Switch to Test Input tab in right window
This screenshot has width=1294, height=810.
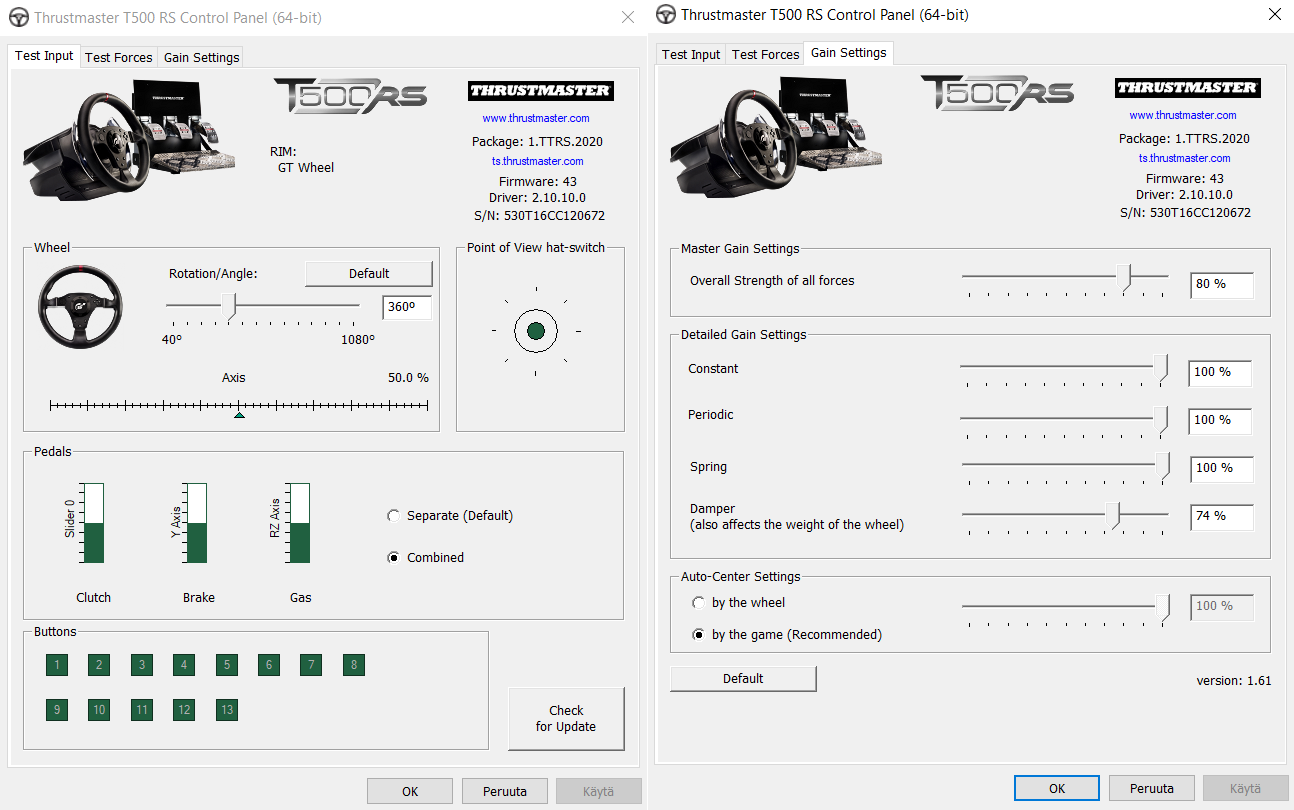pos(691,54)
